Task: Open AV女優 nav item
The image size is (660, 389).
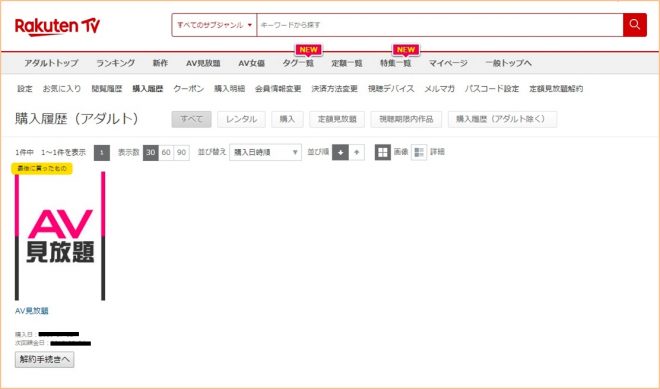Action: (x=251, y=63)
